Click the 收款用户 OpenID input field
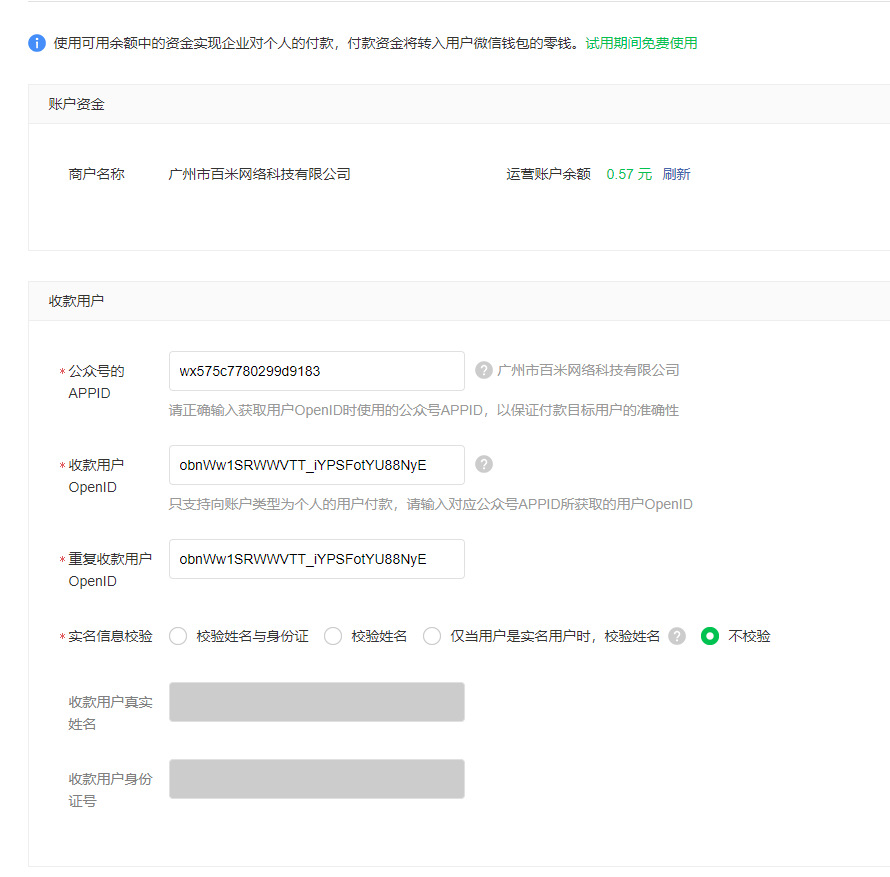The height and width of the screenshot is (877, 890). 317,465
